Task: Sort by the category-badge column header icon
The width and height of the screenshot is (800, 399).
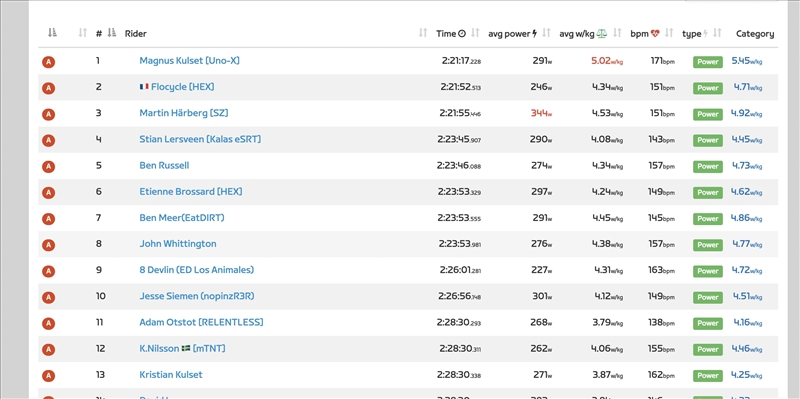Action: (x=52, y=33)
